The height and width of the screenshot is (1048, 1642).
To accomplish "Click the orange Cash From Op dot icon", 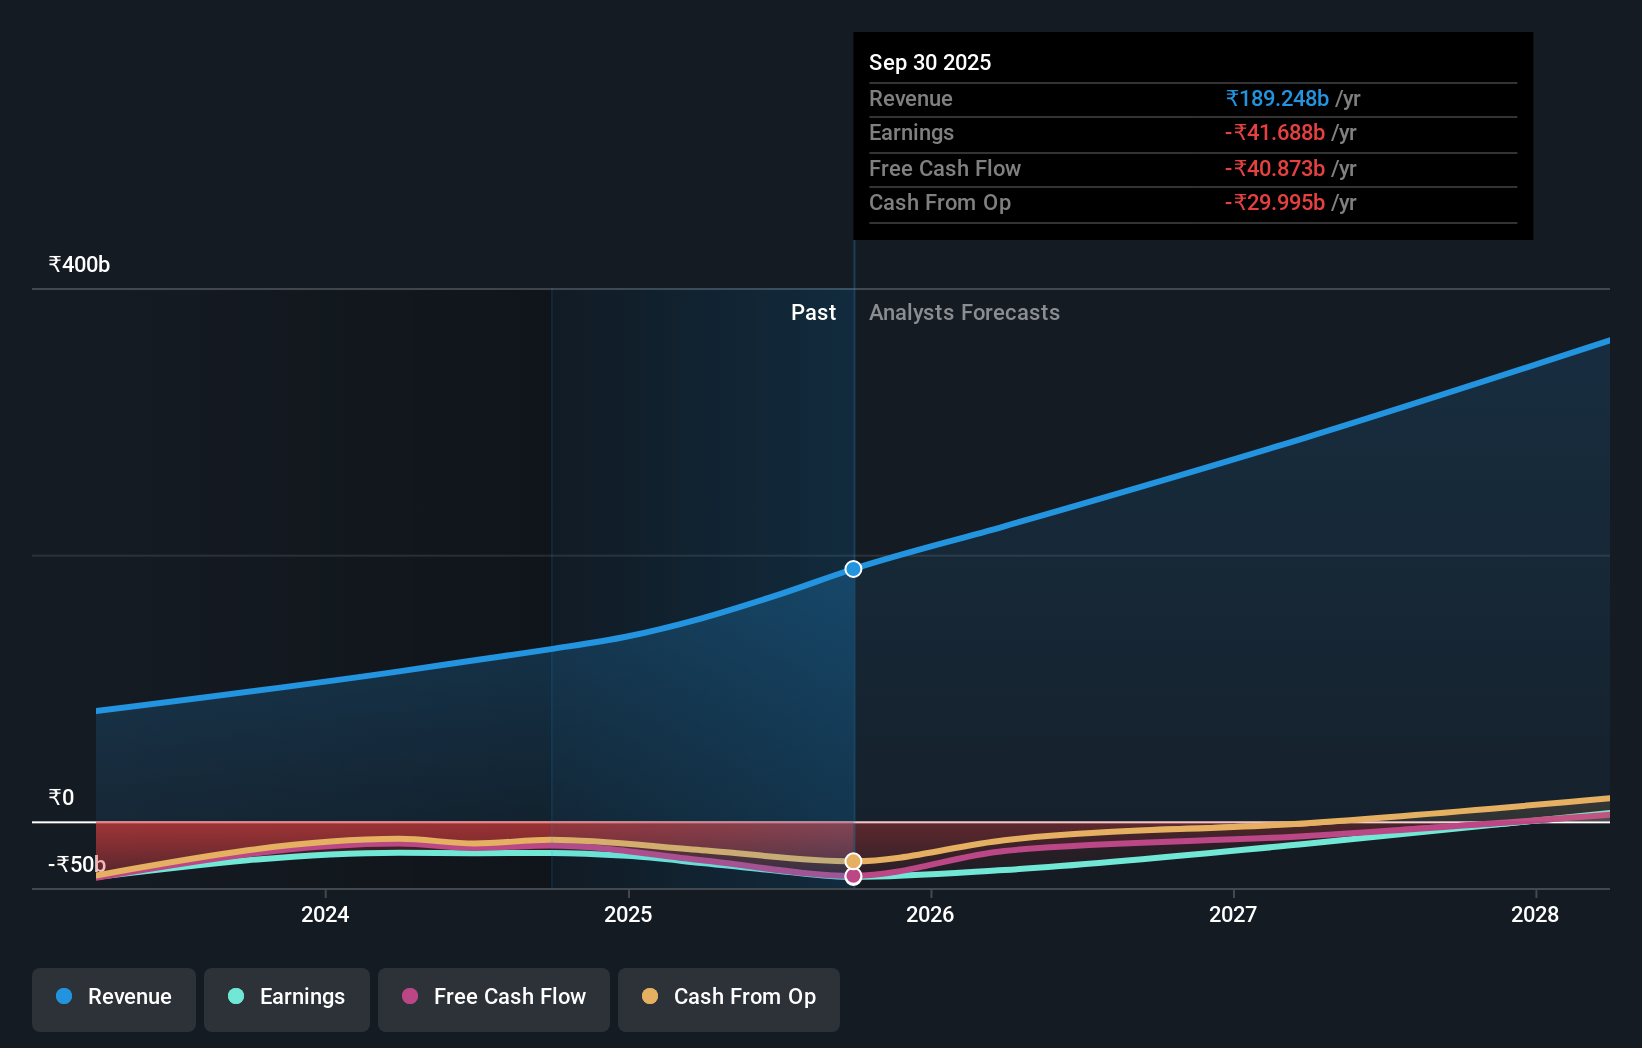I will pyautogui.click(x=650, y=996).
